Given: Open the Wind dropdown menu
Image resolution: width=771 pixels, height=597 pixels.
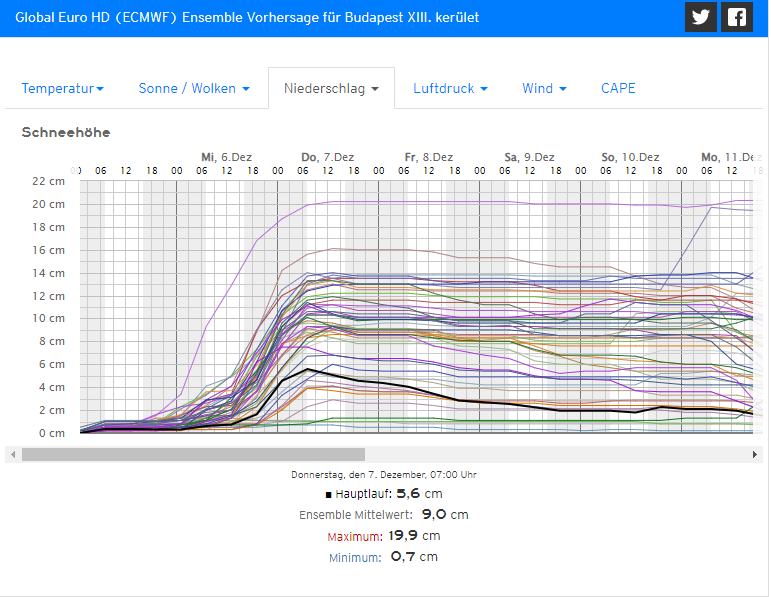Looking at the screenshot, I should click(x=544, y=89).
